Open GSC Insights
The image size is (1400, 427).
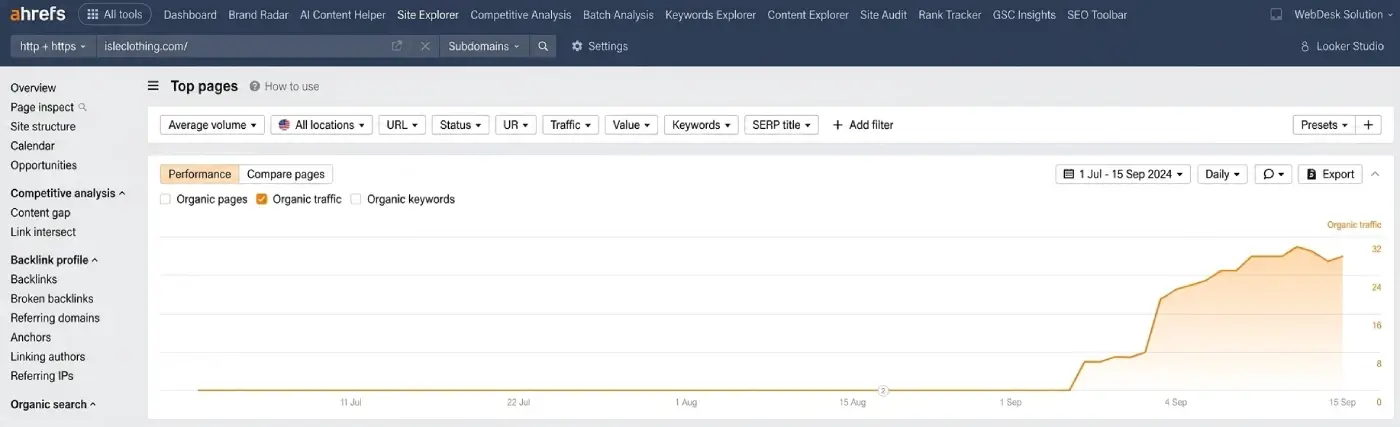pyautogui.click(x=1024, y=15)
